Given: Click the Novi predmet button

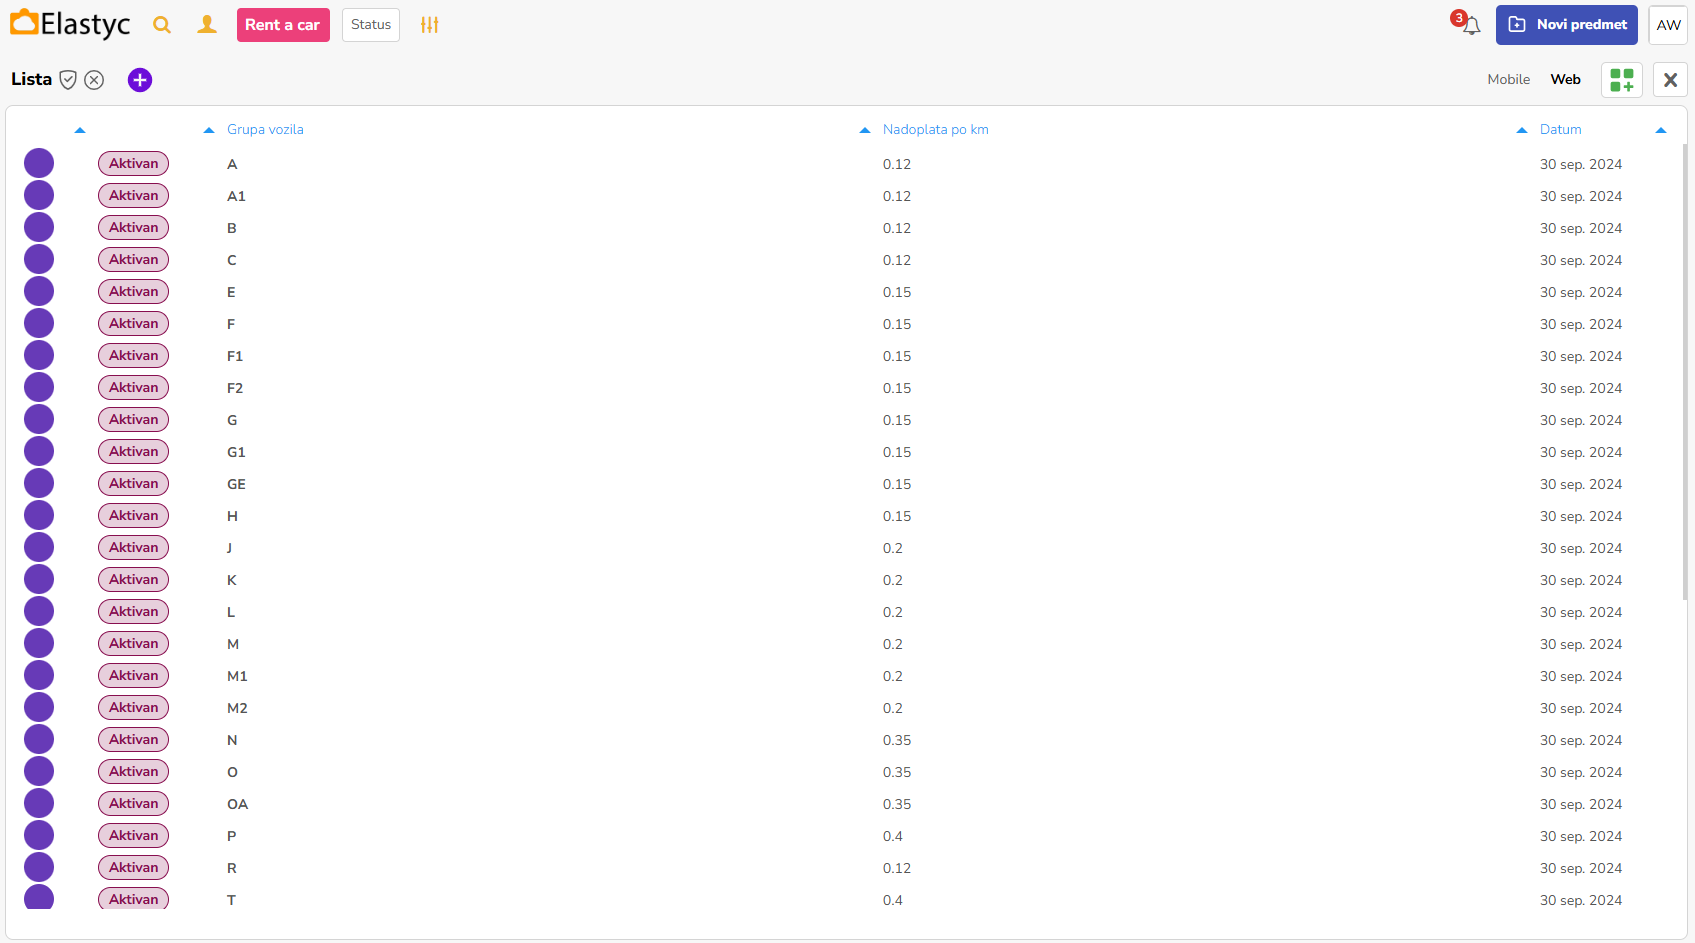Looking at the screenshot, I should [x=1566, y=25].
